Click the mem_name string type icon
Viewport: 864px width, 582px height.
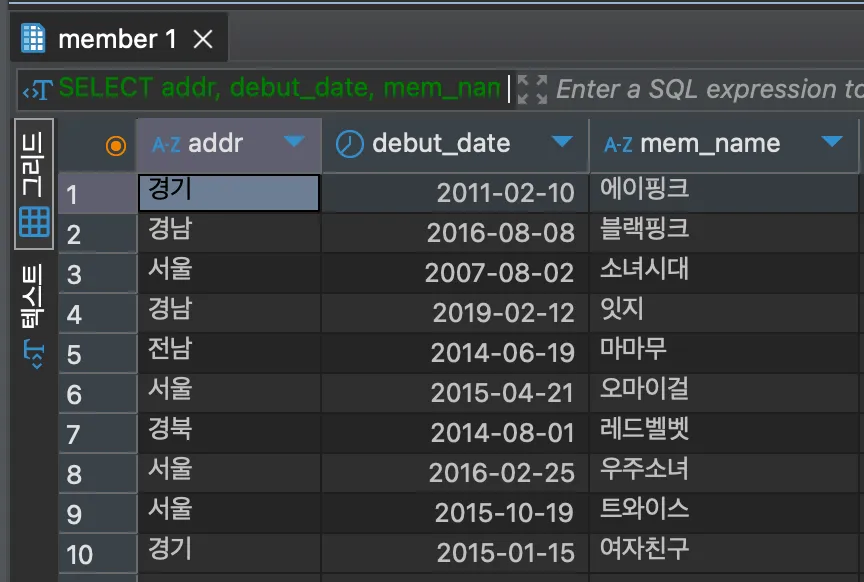coord(618,145)
